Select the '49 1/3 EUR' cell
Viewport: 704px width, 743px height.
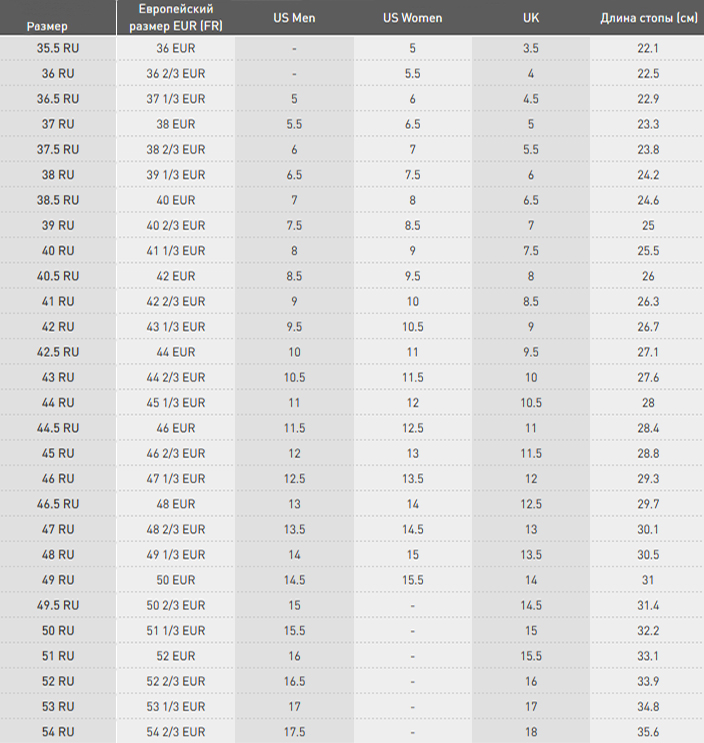coord(176,555)
